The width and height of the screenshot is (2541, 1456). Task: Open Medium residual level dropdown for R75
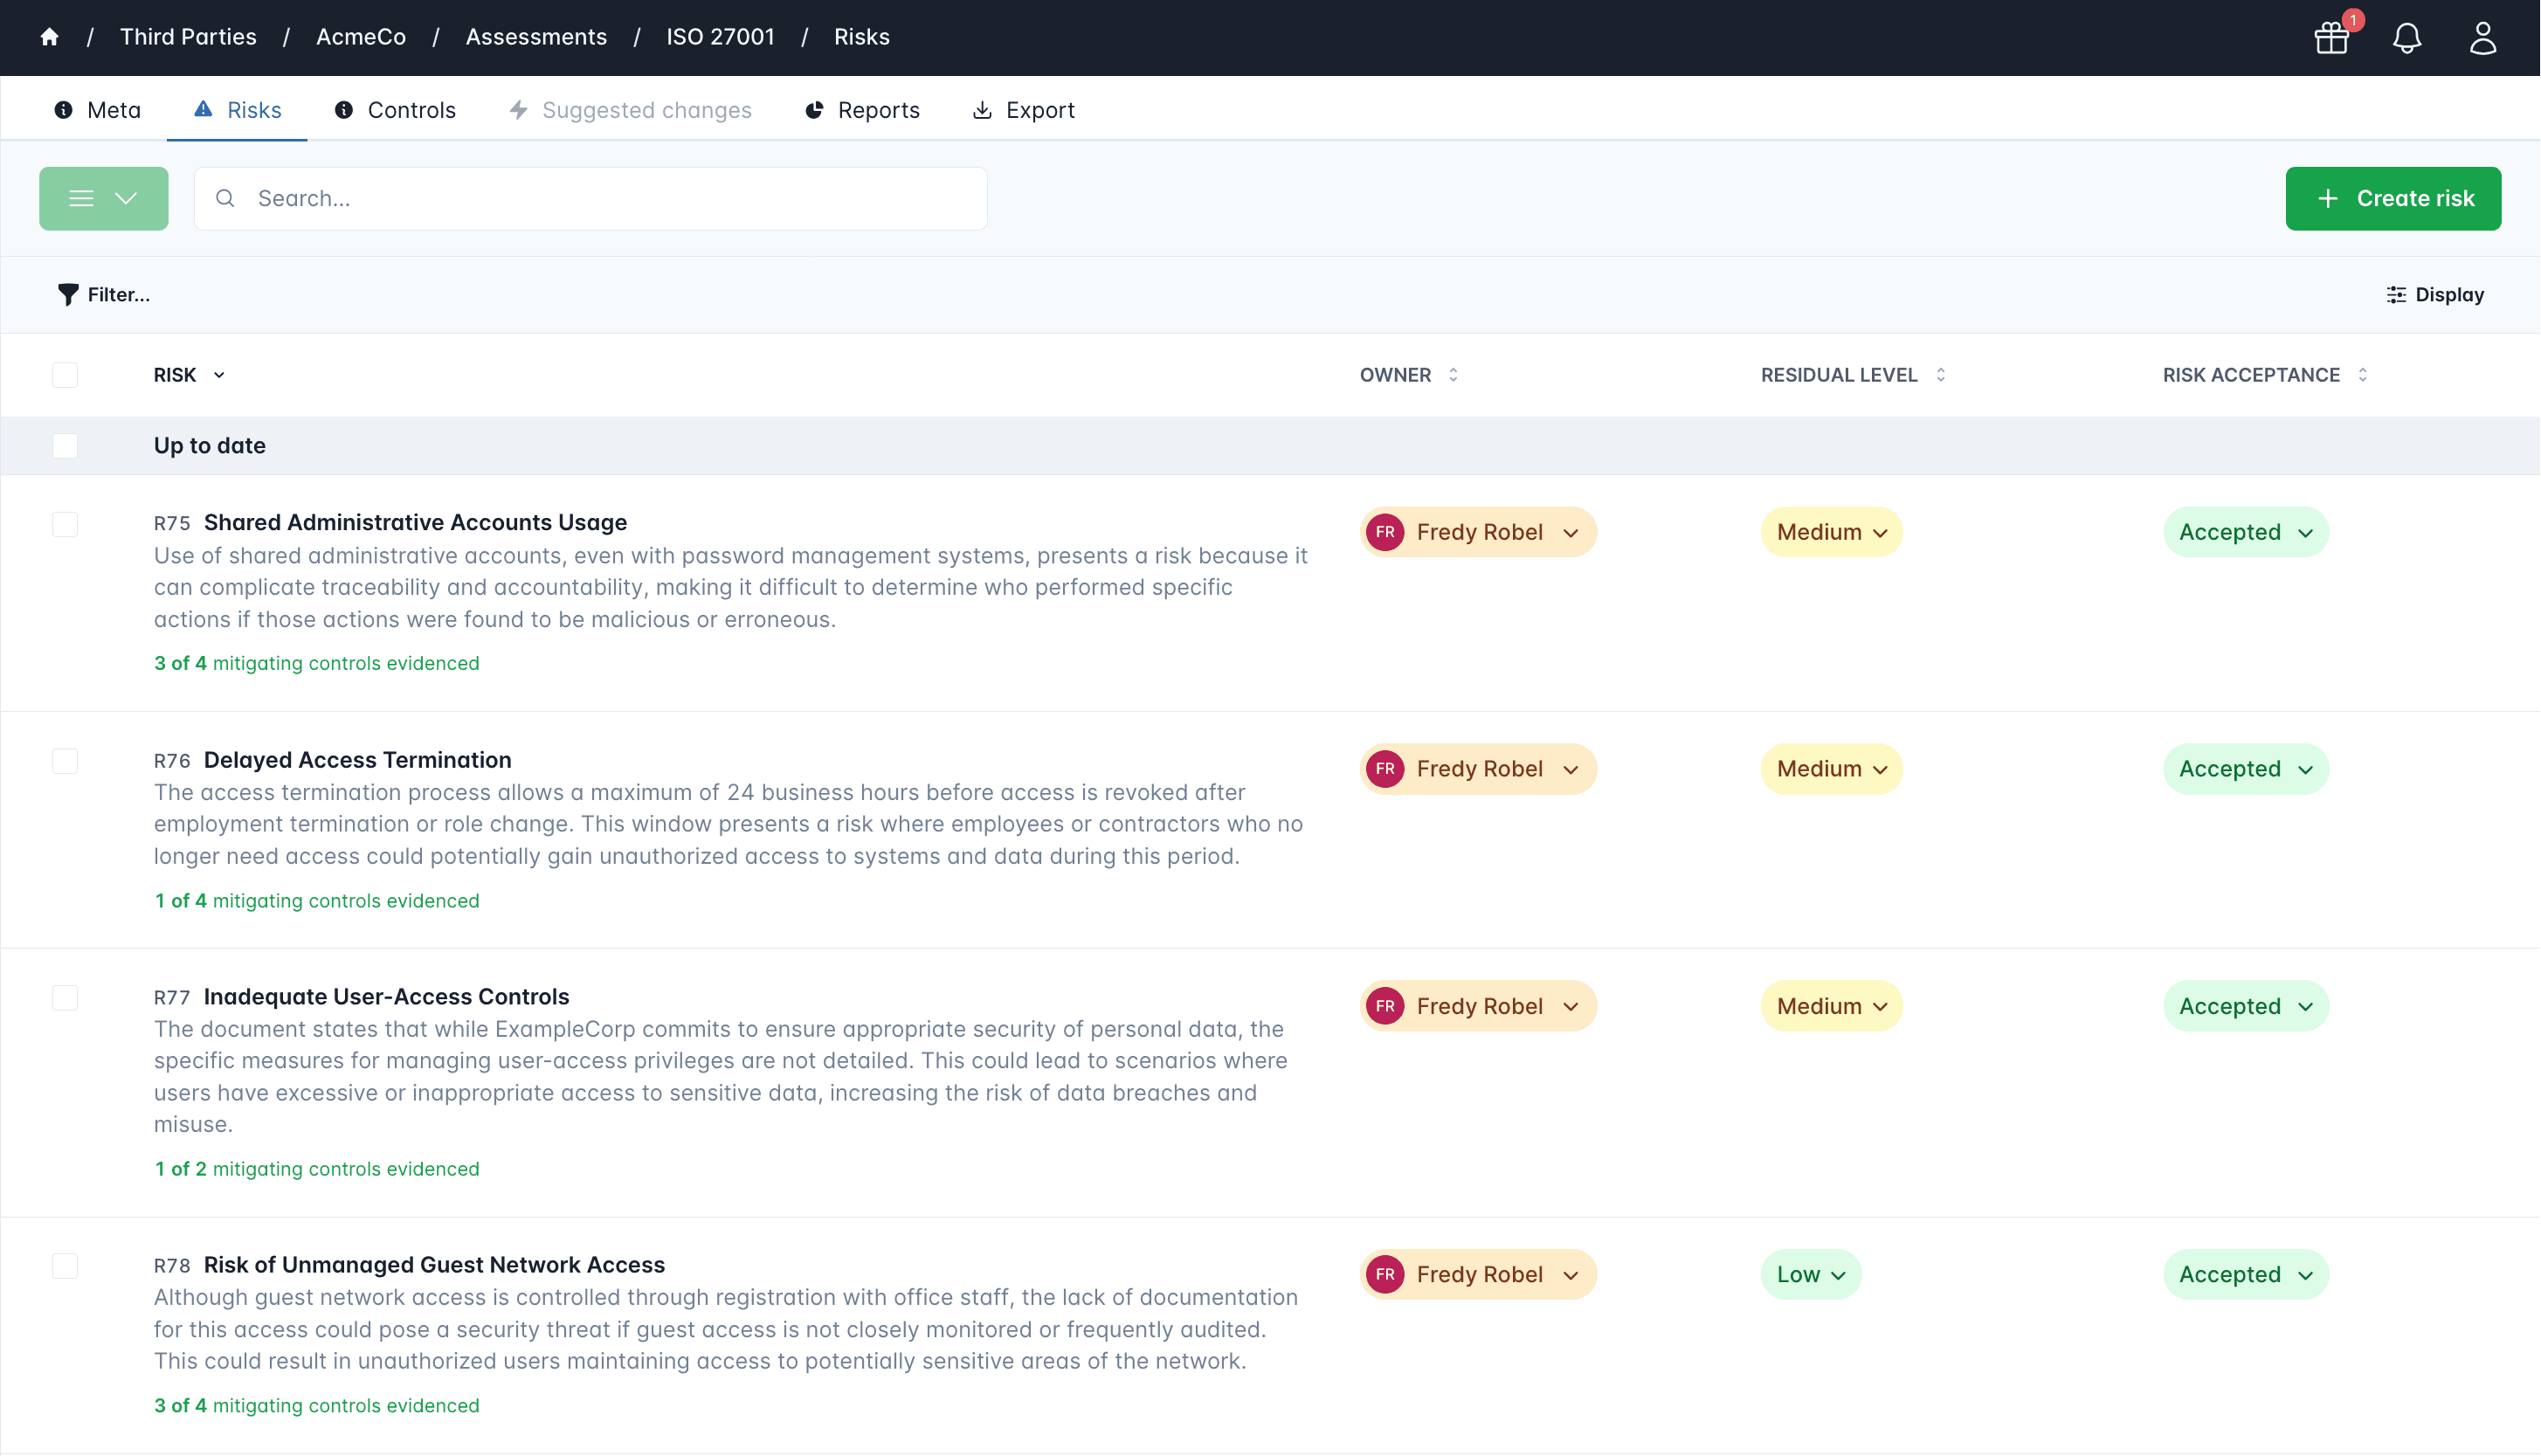tap(1831, 532)
